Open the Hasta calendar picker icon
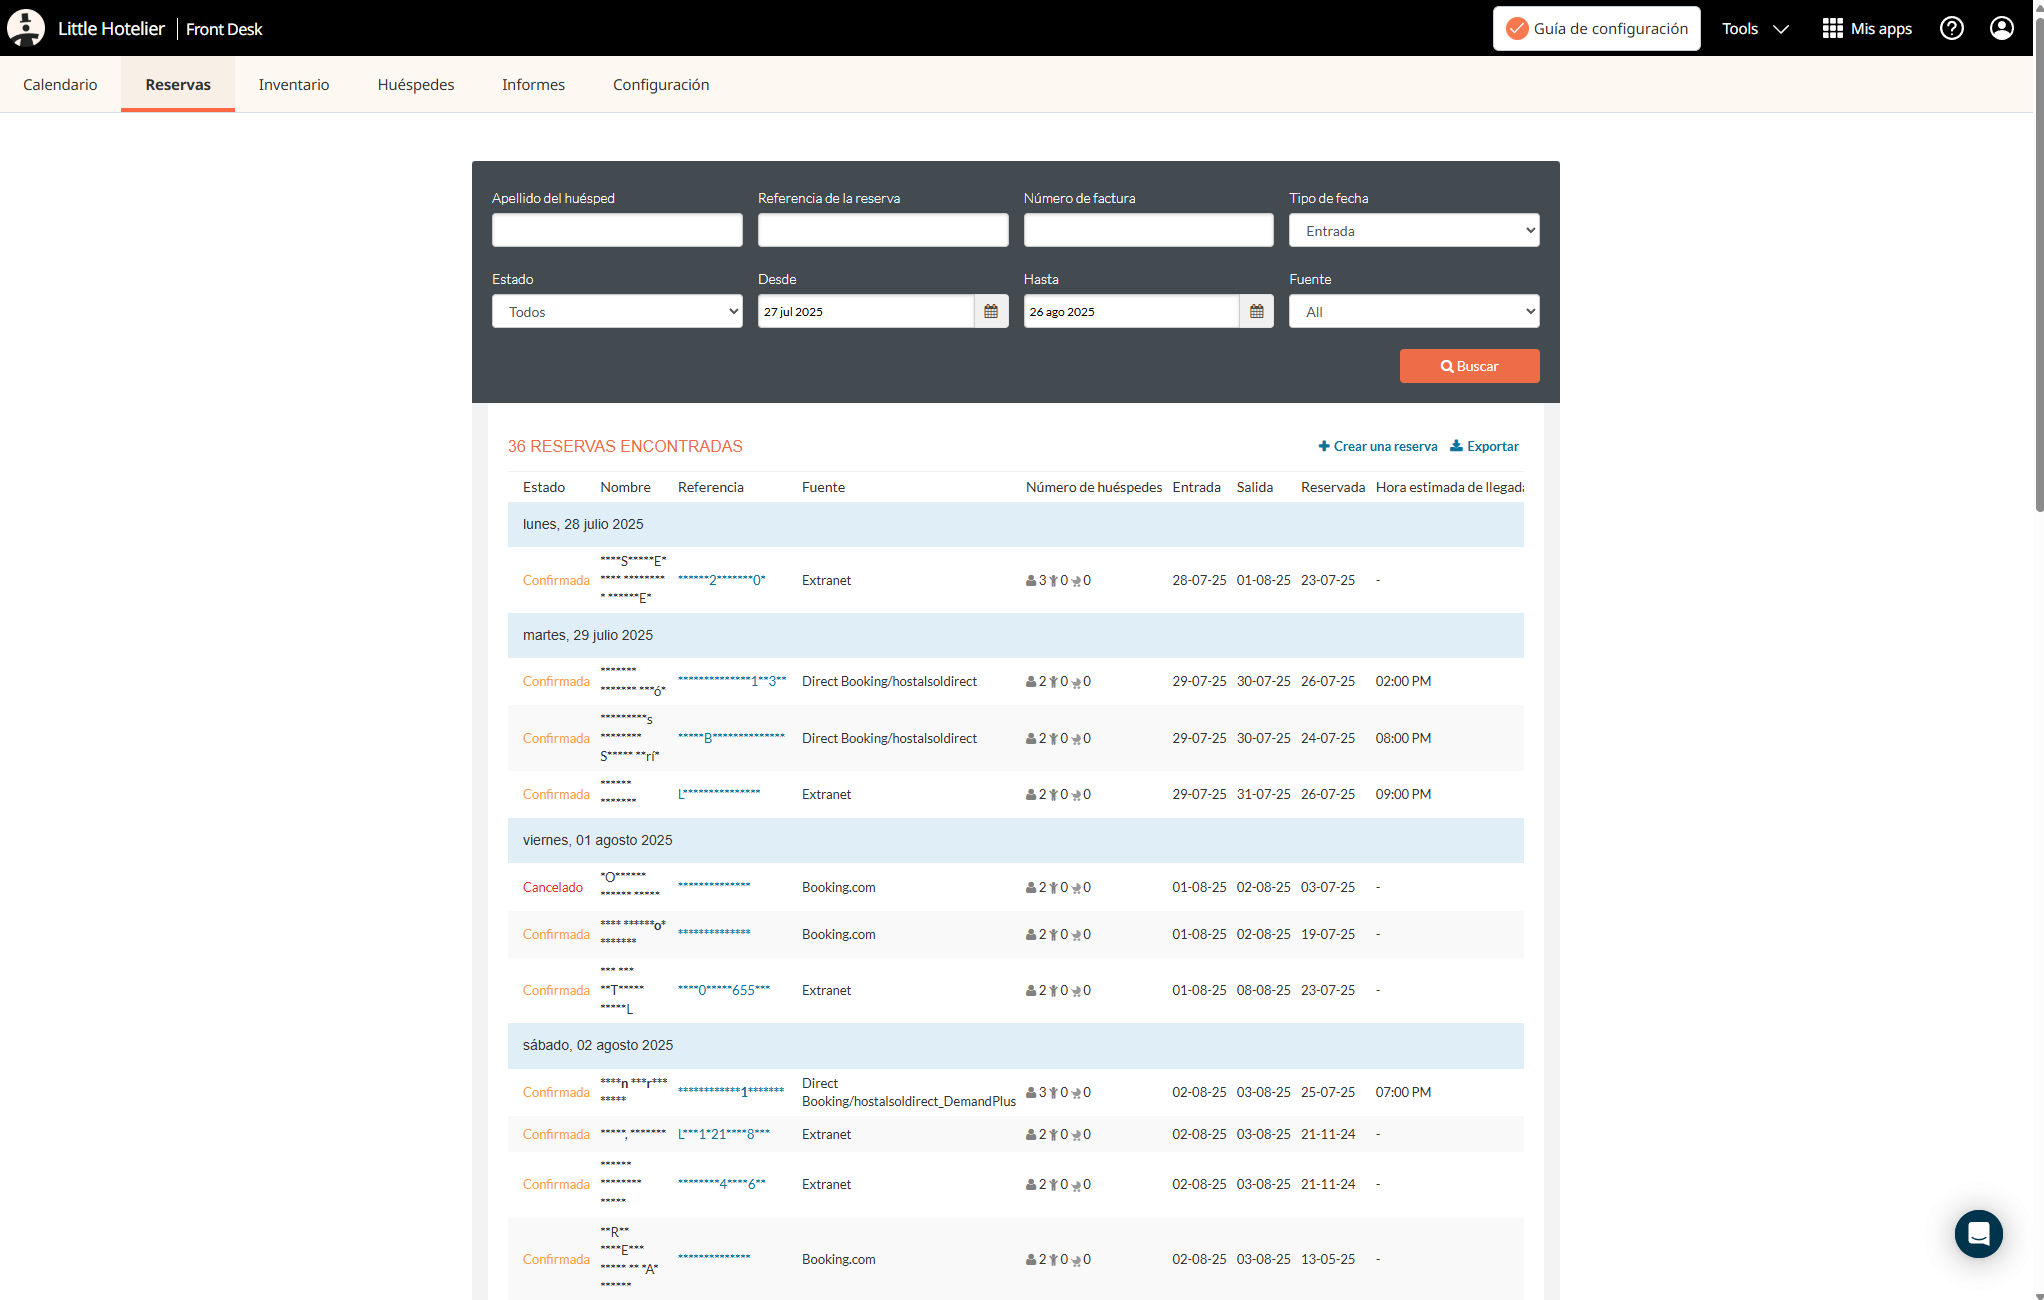 tap(1256, 312)
